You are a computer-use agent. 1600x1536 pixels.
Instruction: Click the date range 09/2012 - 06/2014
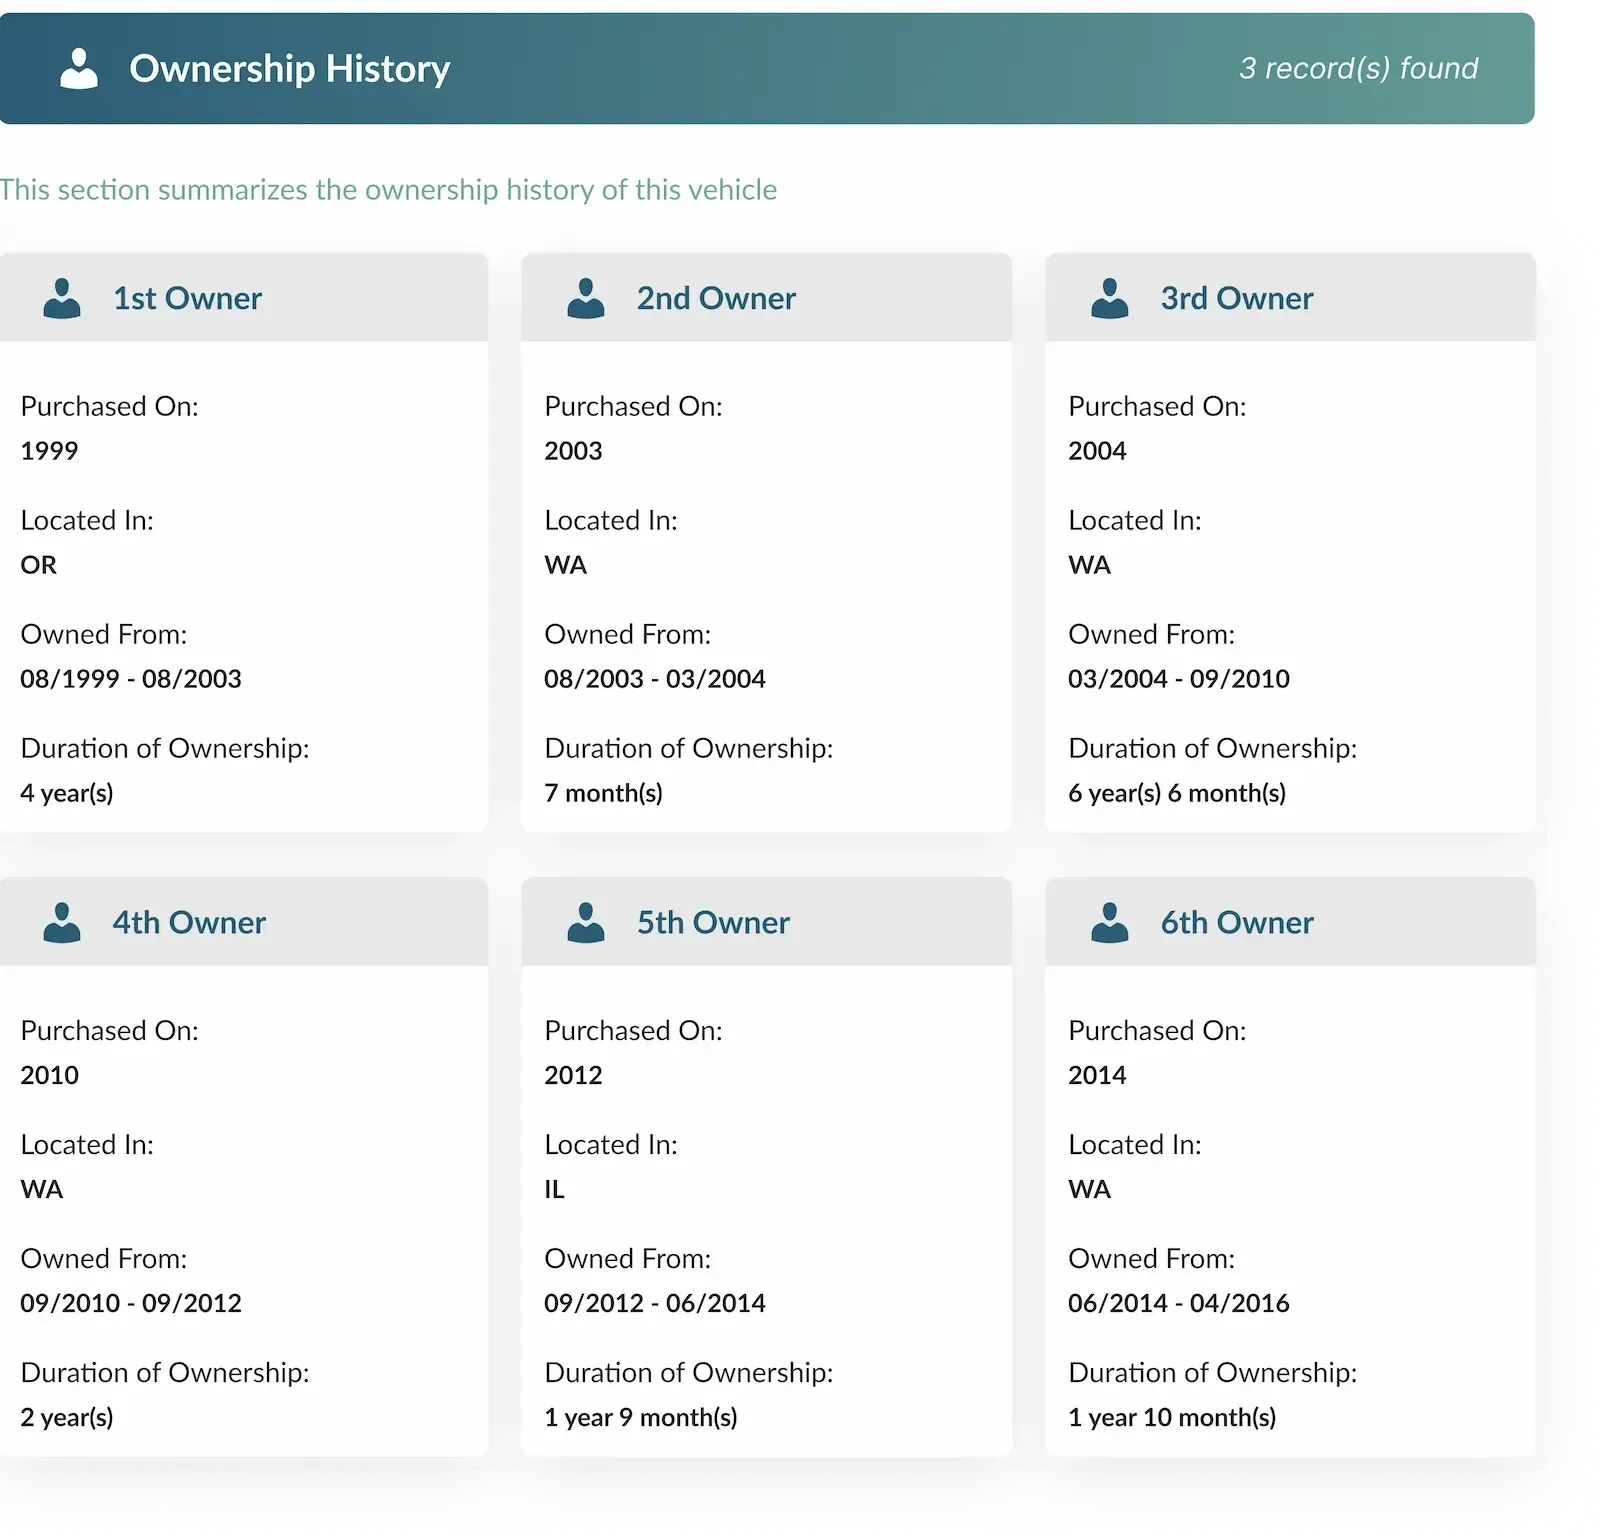655,1303
